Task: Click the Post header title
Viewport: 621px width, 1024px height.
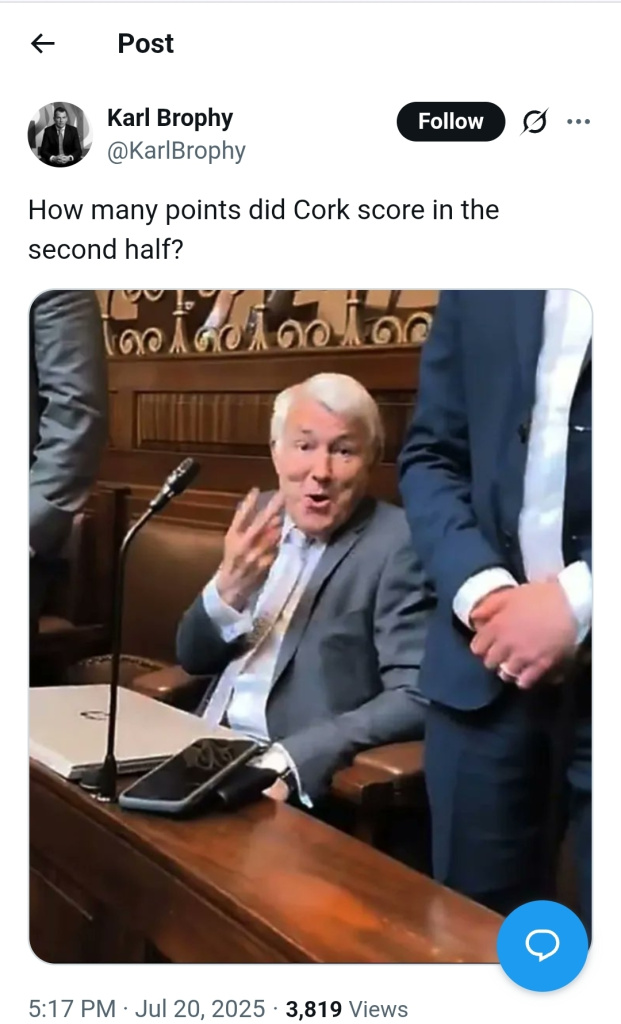Action: click(x=146, y=44)
